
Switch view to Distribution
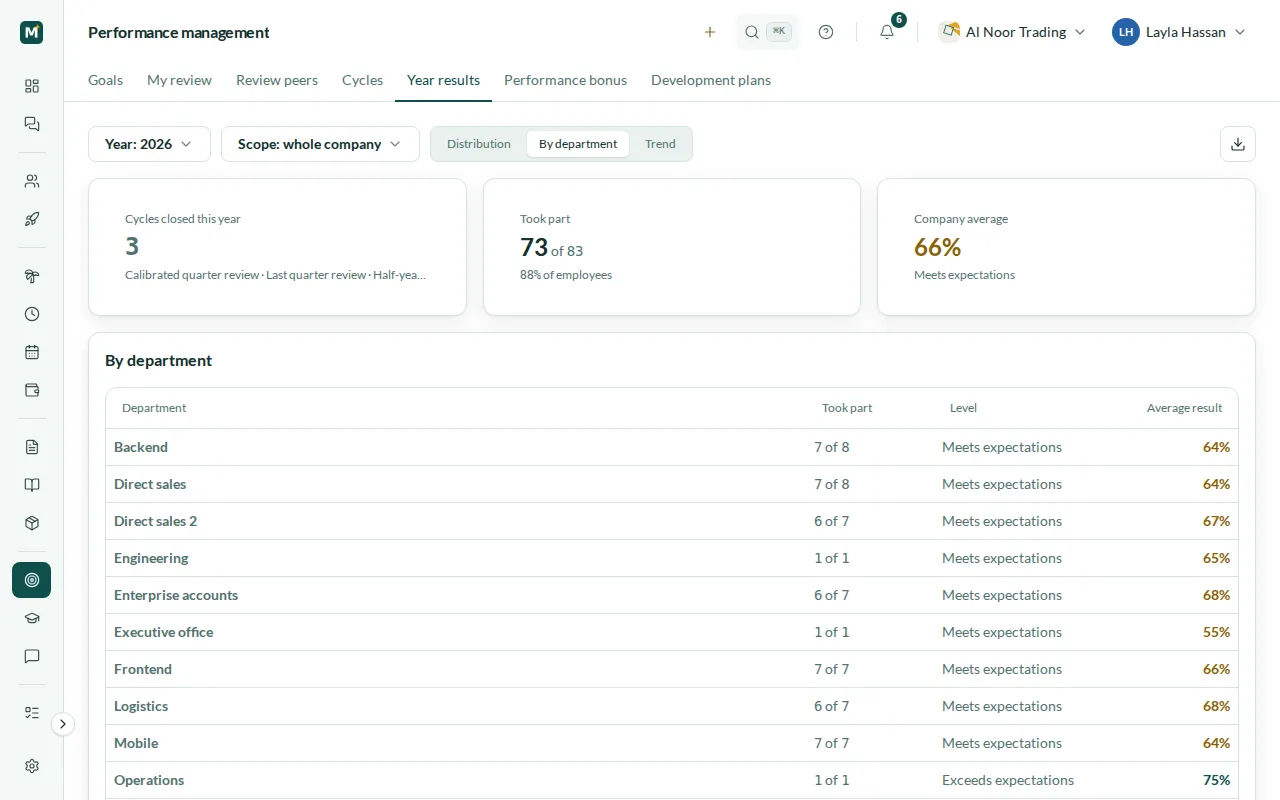[479, 144]
